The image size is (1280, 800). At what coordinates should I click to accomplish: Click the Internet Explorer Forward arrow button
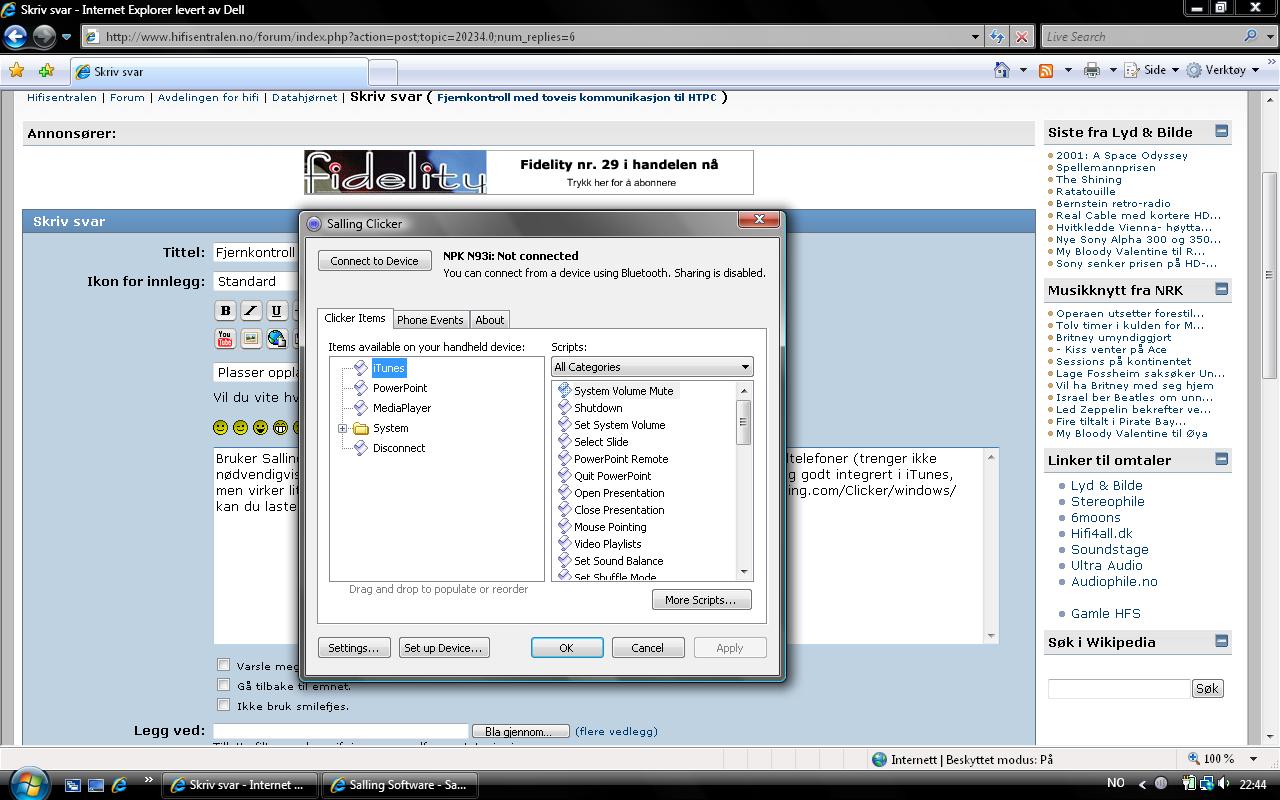[44, 37]
